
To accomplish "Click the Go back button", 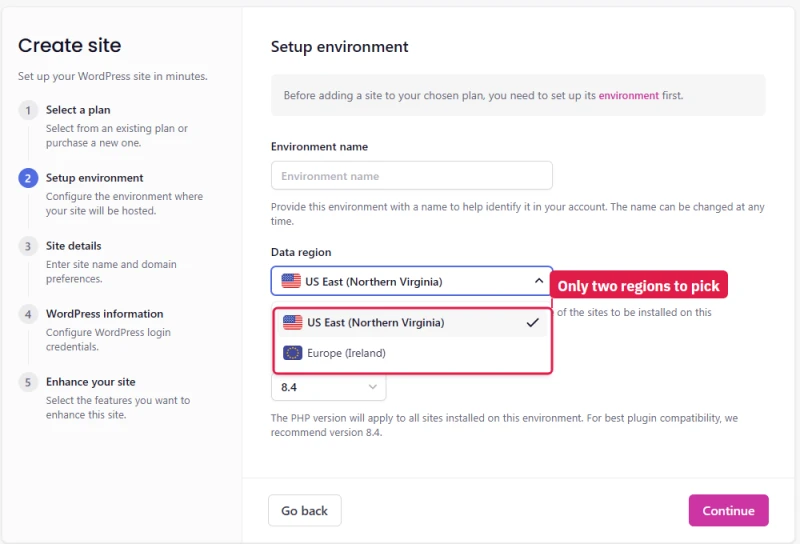I will tap(305, 510).
